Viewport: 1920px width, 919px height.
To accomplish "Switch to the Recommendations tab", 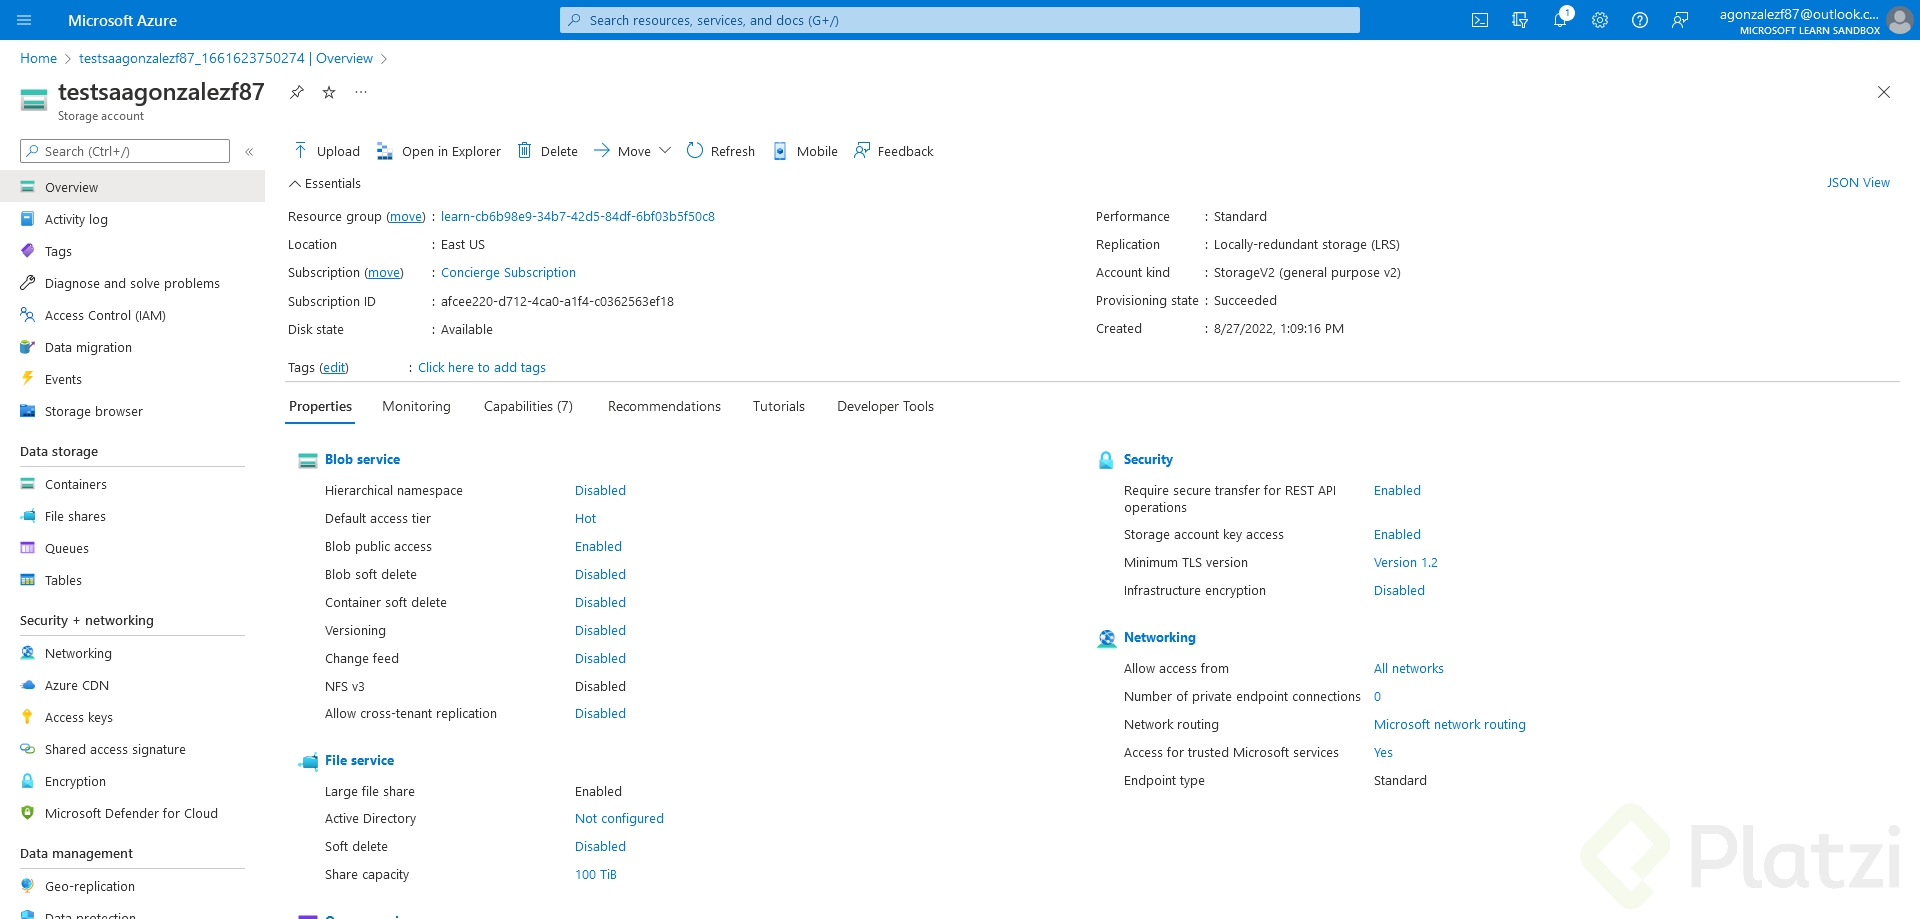I will pyautogui.click(x=664, y=407).
